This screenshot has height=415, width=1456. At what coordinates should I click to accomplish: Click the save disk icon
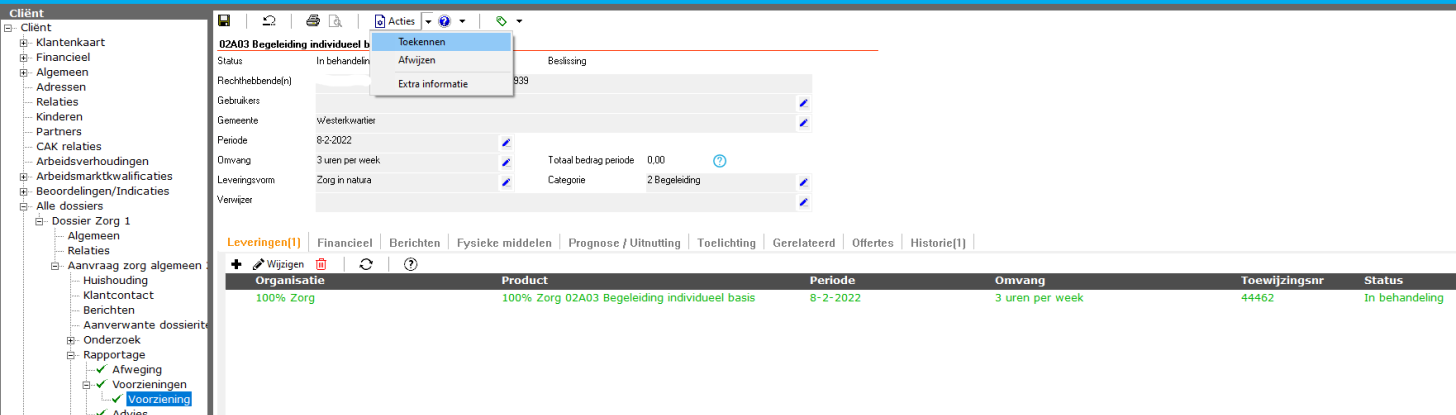(224, 21)
